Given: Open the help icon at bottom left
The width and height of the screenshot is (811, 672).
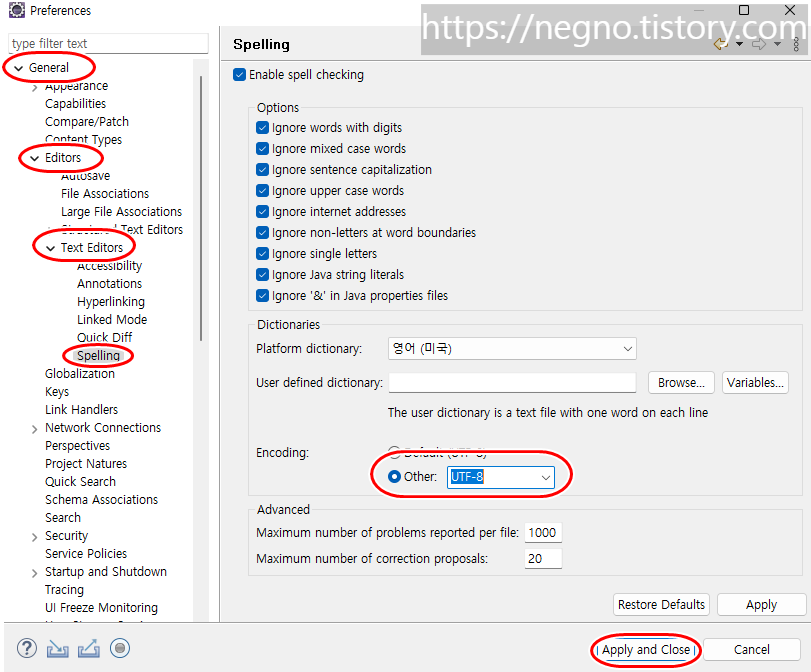Looking at the screenshot, I should (x=26, y=648).
